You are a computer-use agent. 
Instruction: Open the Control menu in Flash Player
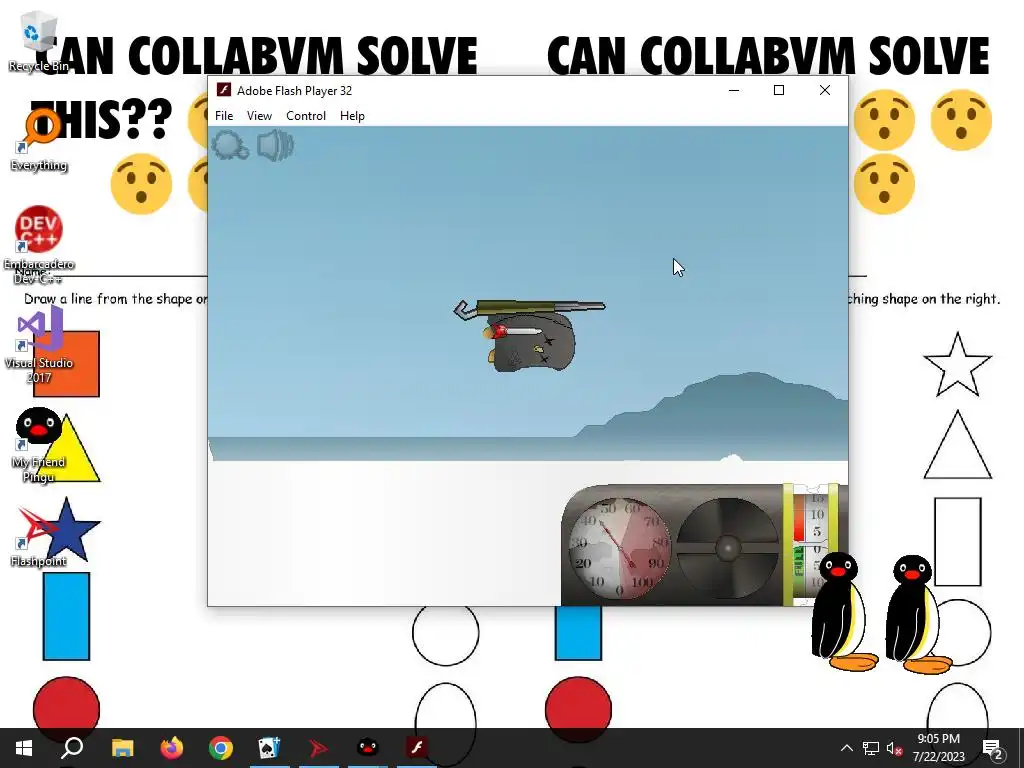click(306, 116)
